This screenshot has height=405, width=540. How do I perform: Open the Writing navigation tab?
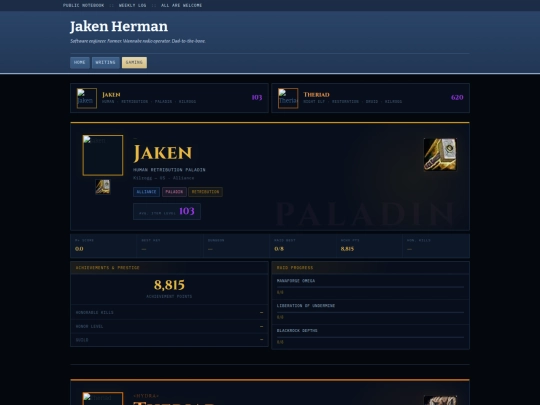click(x=106, y=63)
